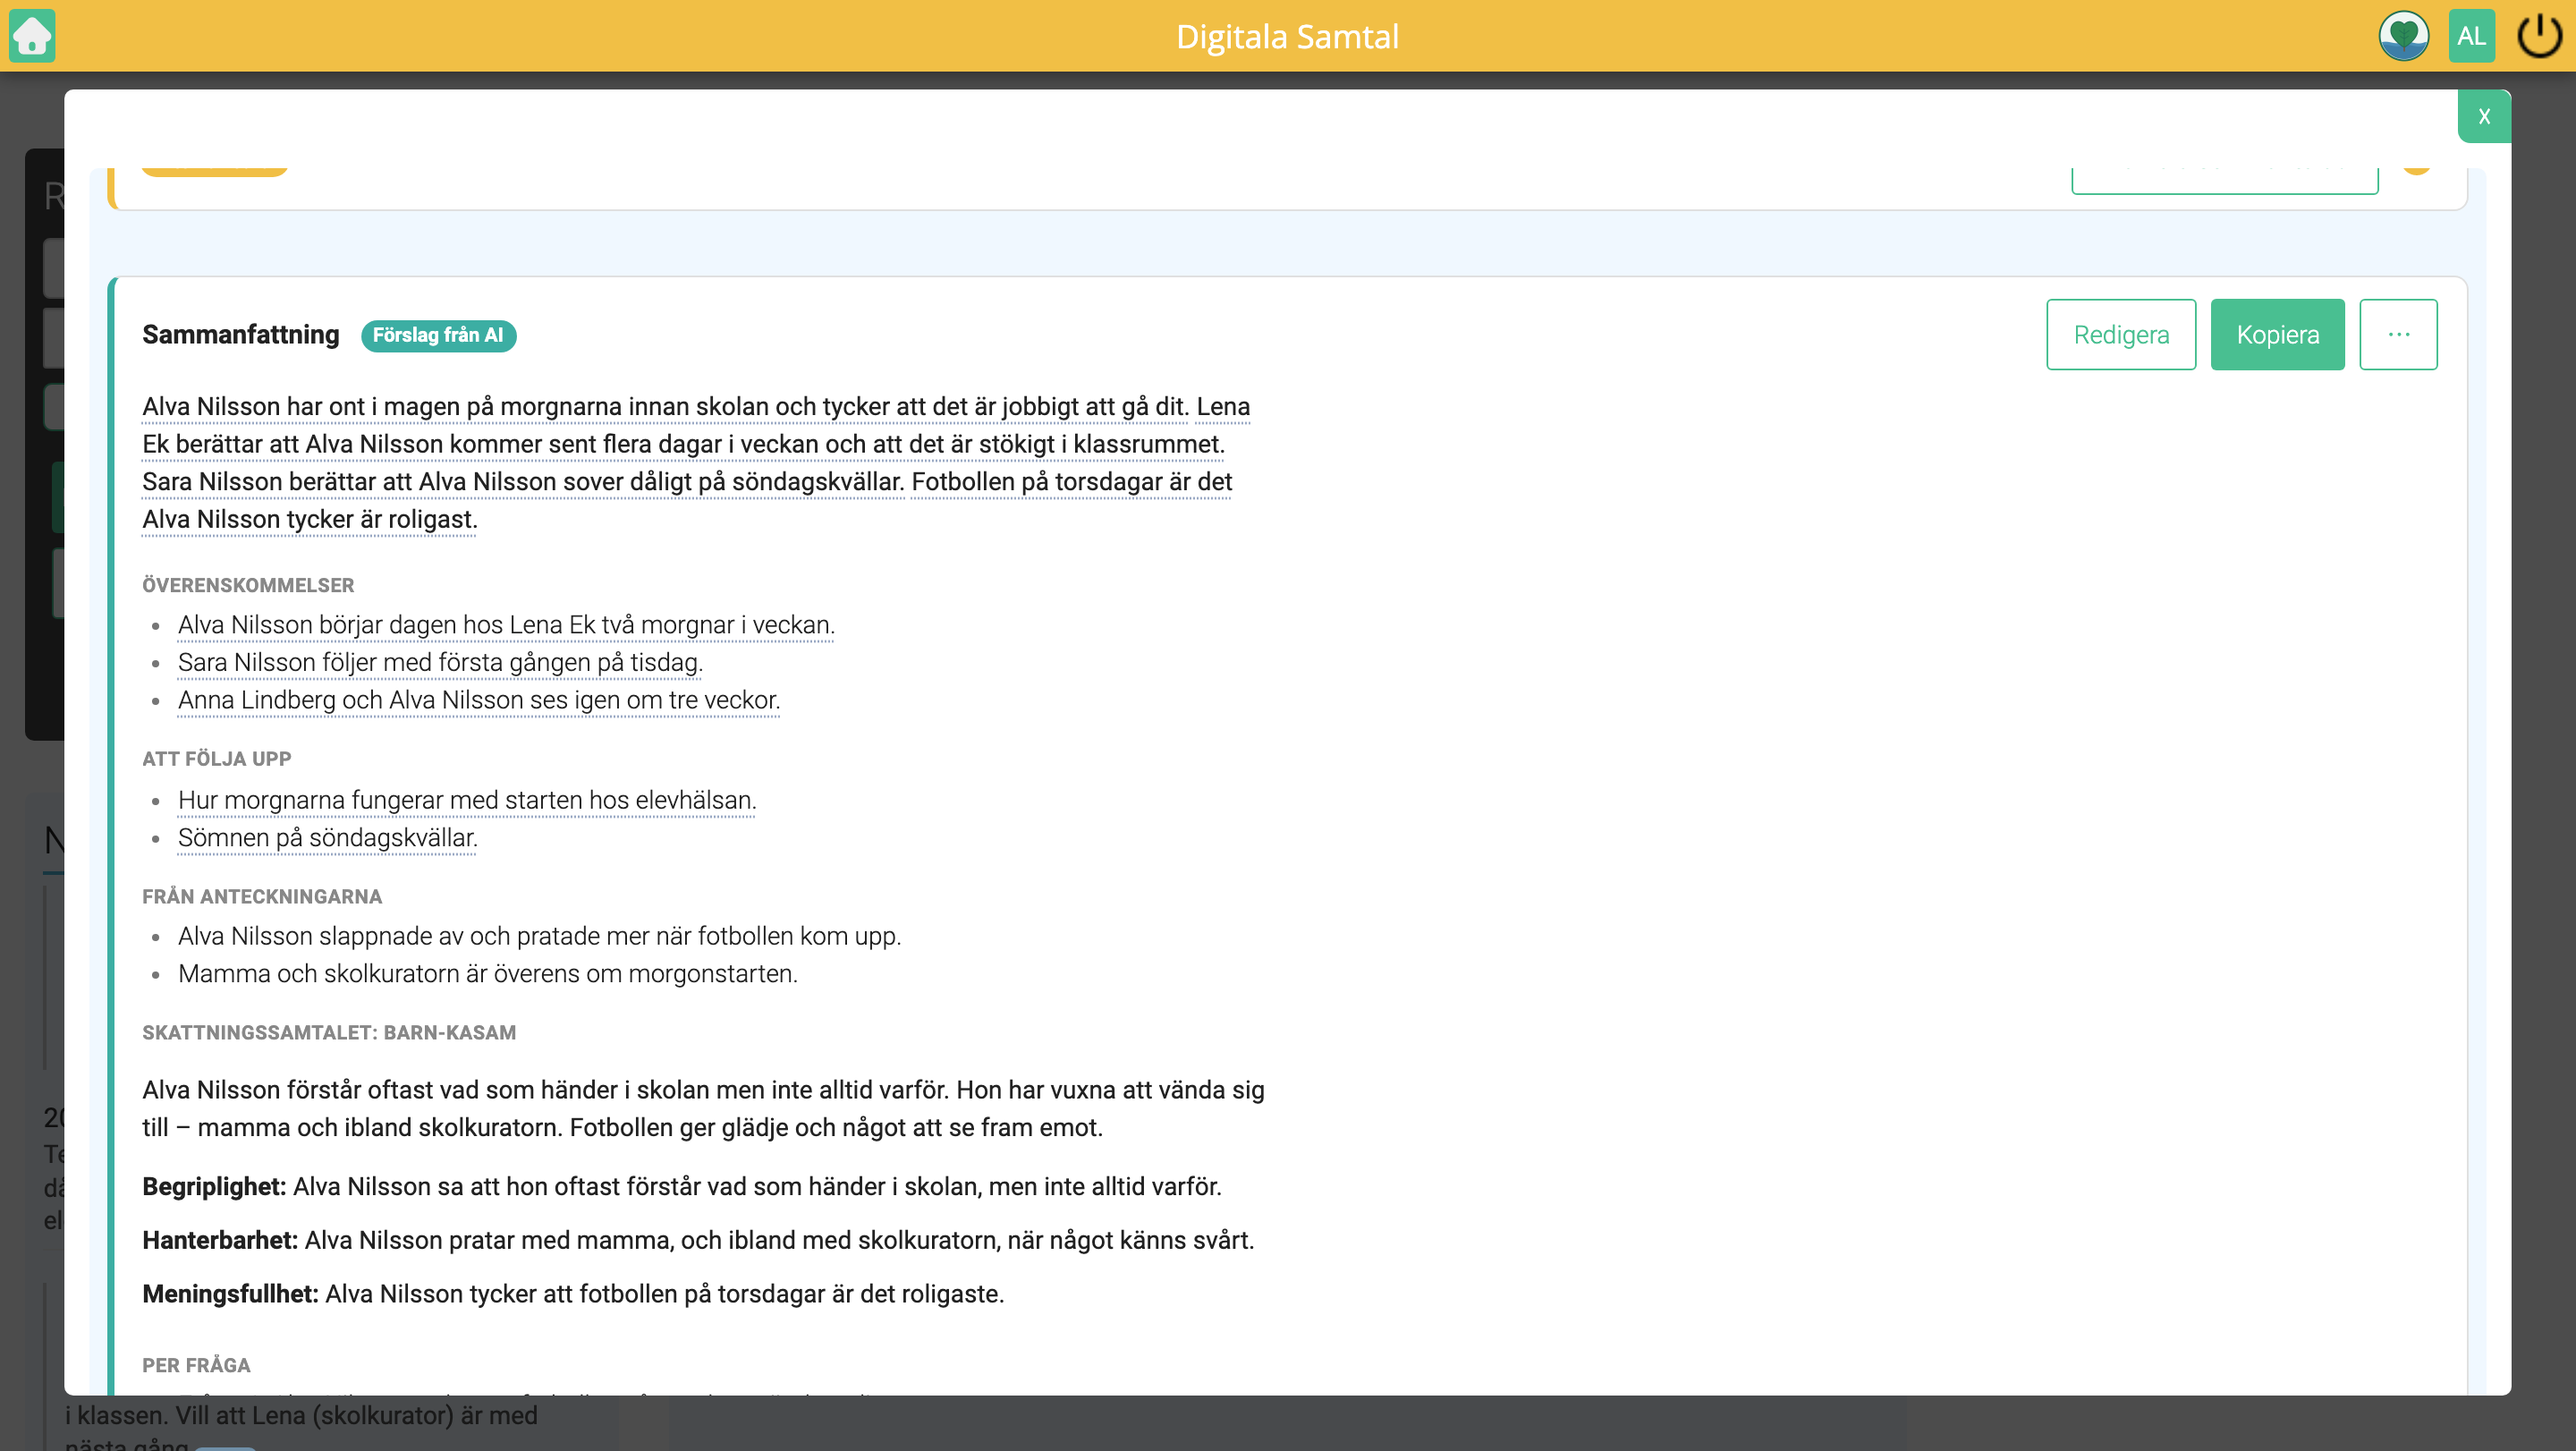2576x1451 pixels.
Task: Open the three-dot more options menu
Action: 2398,334
